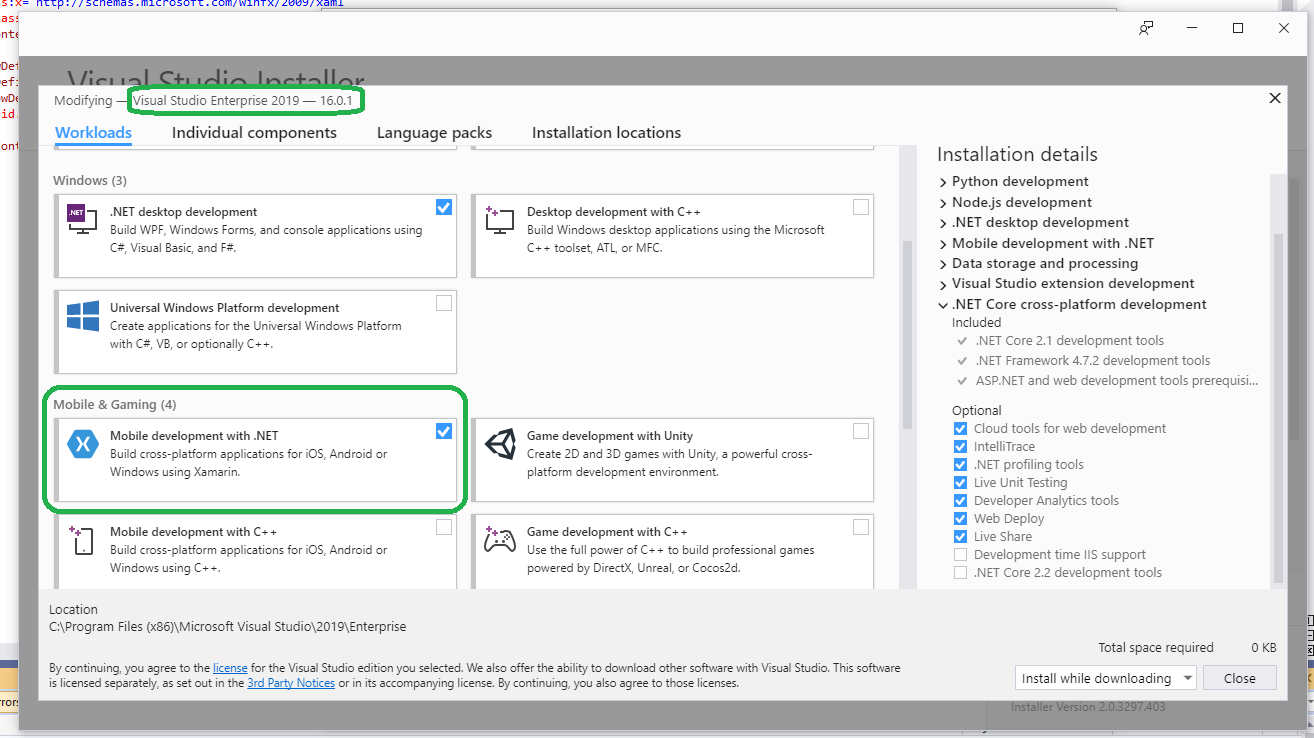Viewport: 1314px width, 738px height.
Task: Check .NET Core 2.2 development tools
Action: [961, 573]
